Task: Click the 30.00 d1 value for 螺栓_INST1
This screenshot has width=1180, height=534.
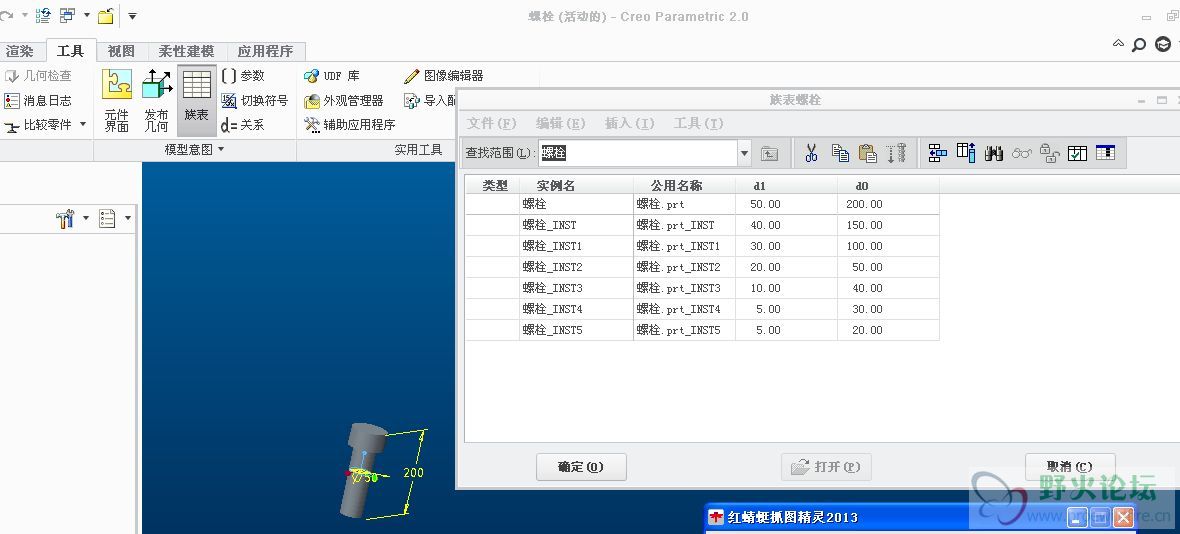Action: point(786,246)
